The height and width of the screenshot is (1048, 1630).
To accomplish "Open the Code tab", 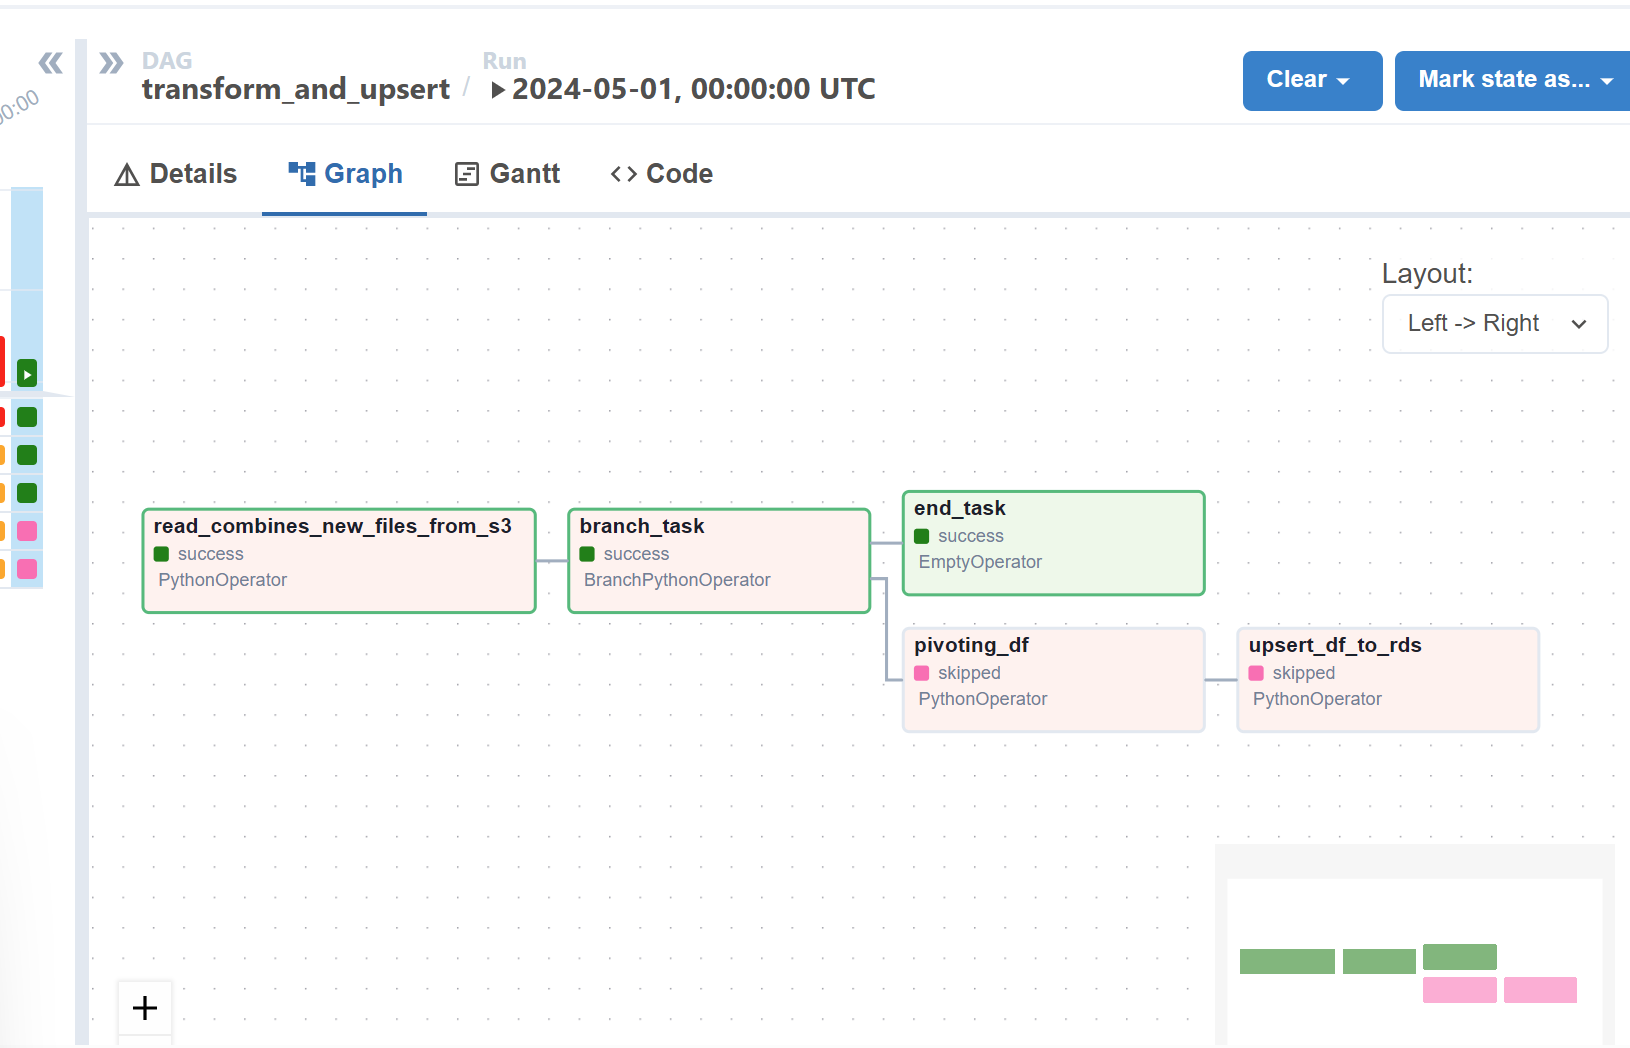I will 679,173.
